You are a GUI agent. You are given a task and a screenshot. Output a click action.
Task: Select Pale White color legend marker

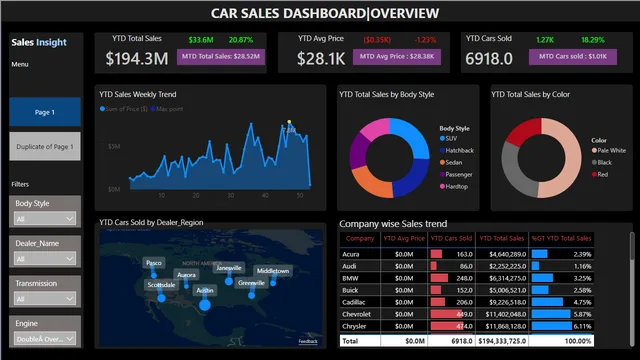(x=594, y=151)
